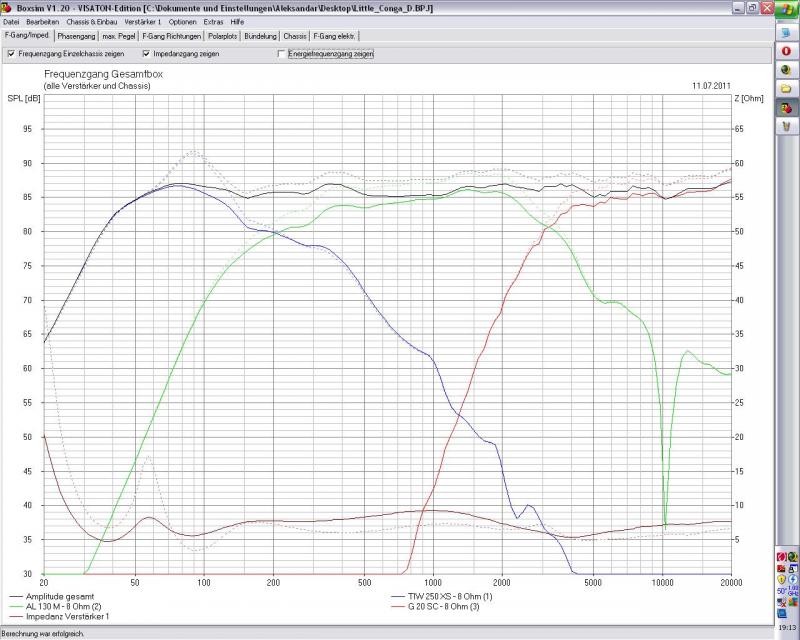Open the Datei menu
This screenshot has width=800, height=640.
pyautogui.click(x=11, y=21)
